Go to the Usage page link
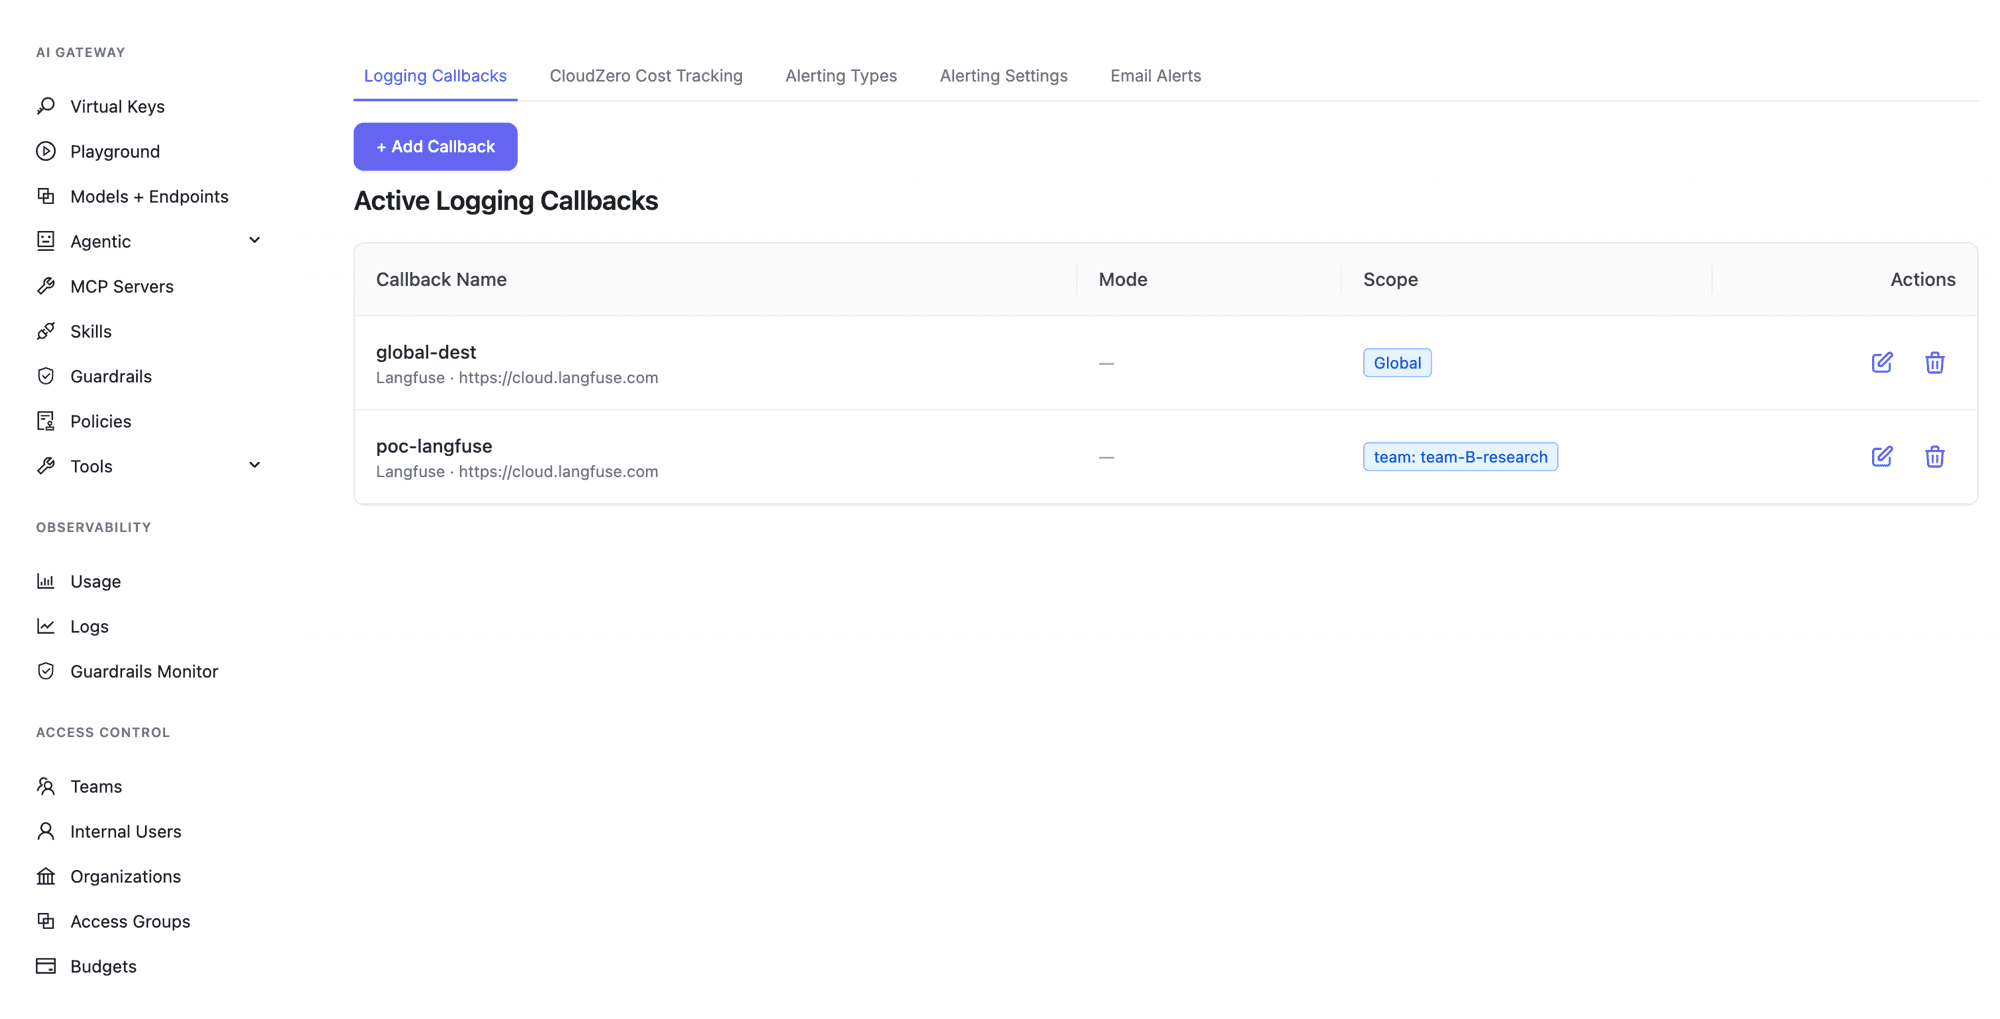Screen dimensions: 2000x1019 95,581
